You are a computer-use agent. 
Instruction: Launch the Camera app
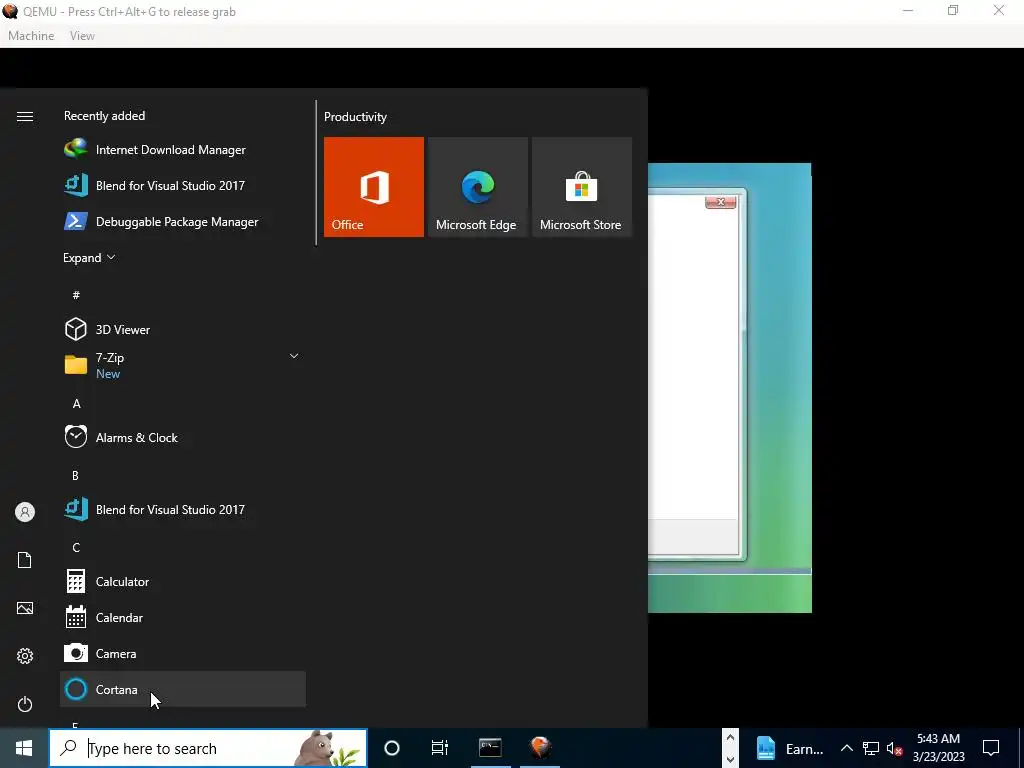[x=183, y=653]
